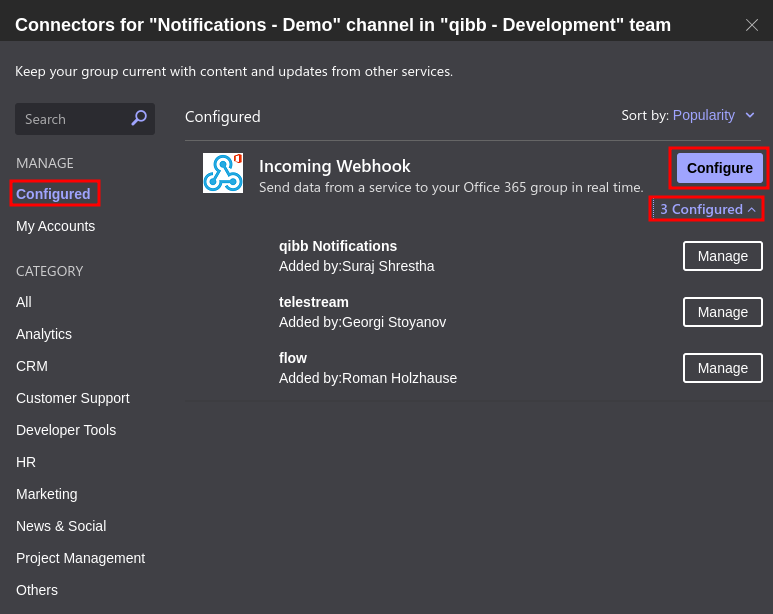The height and width of the screenshot is (614, 773).
Task: Collapse the 3 Configured list
Action: tap(707, 209)
